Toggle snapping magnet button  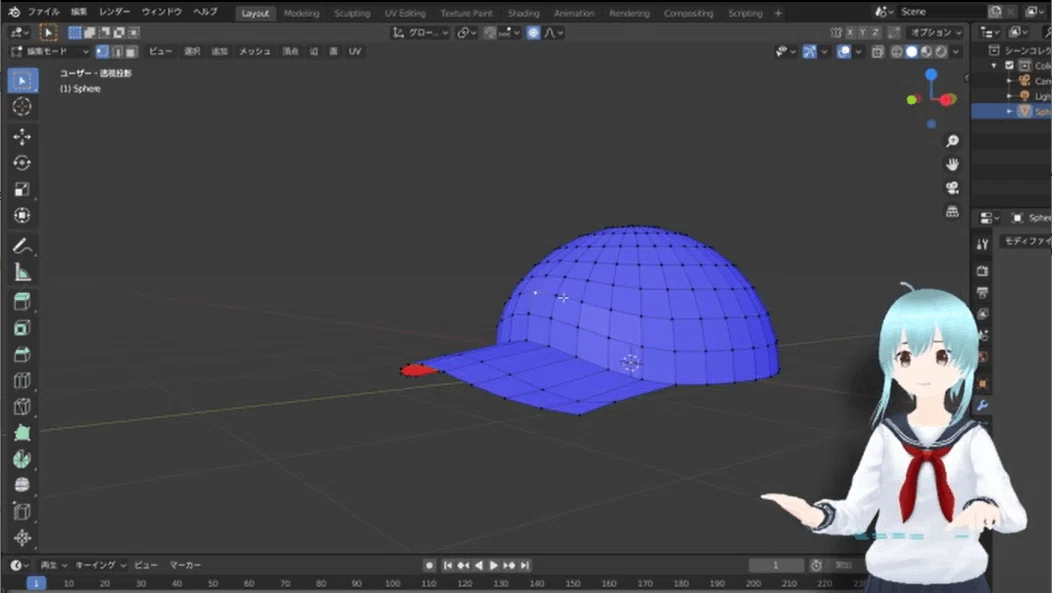pyautogui.click(x=490, y=32)
